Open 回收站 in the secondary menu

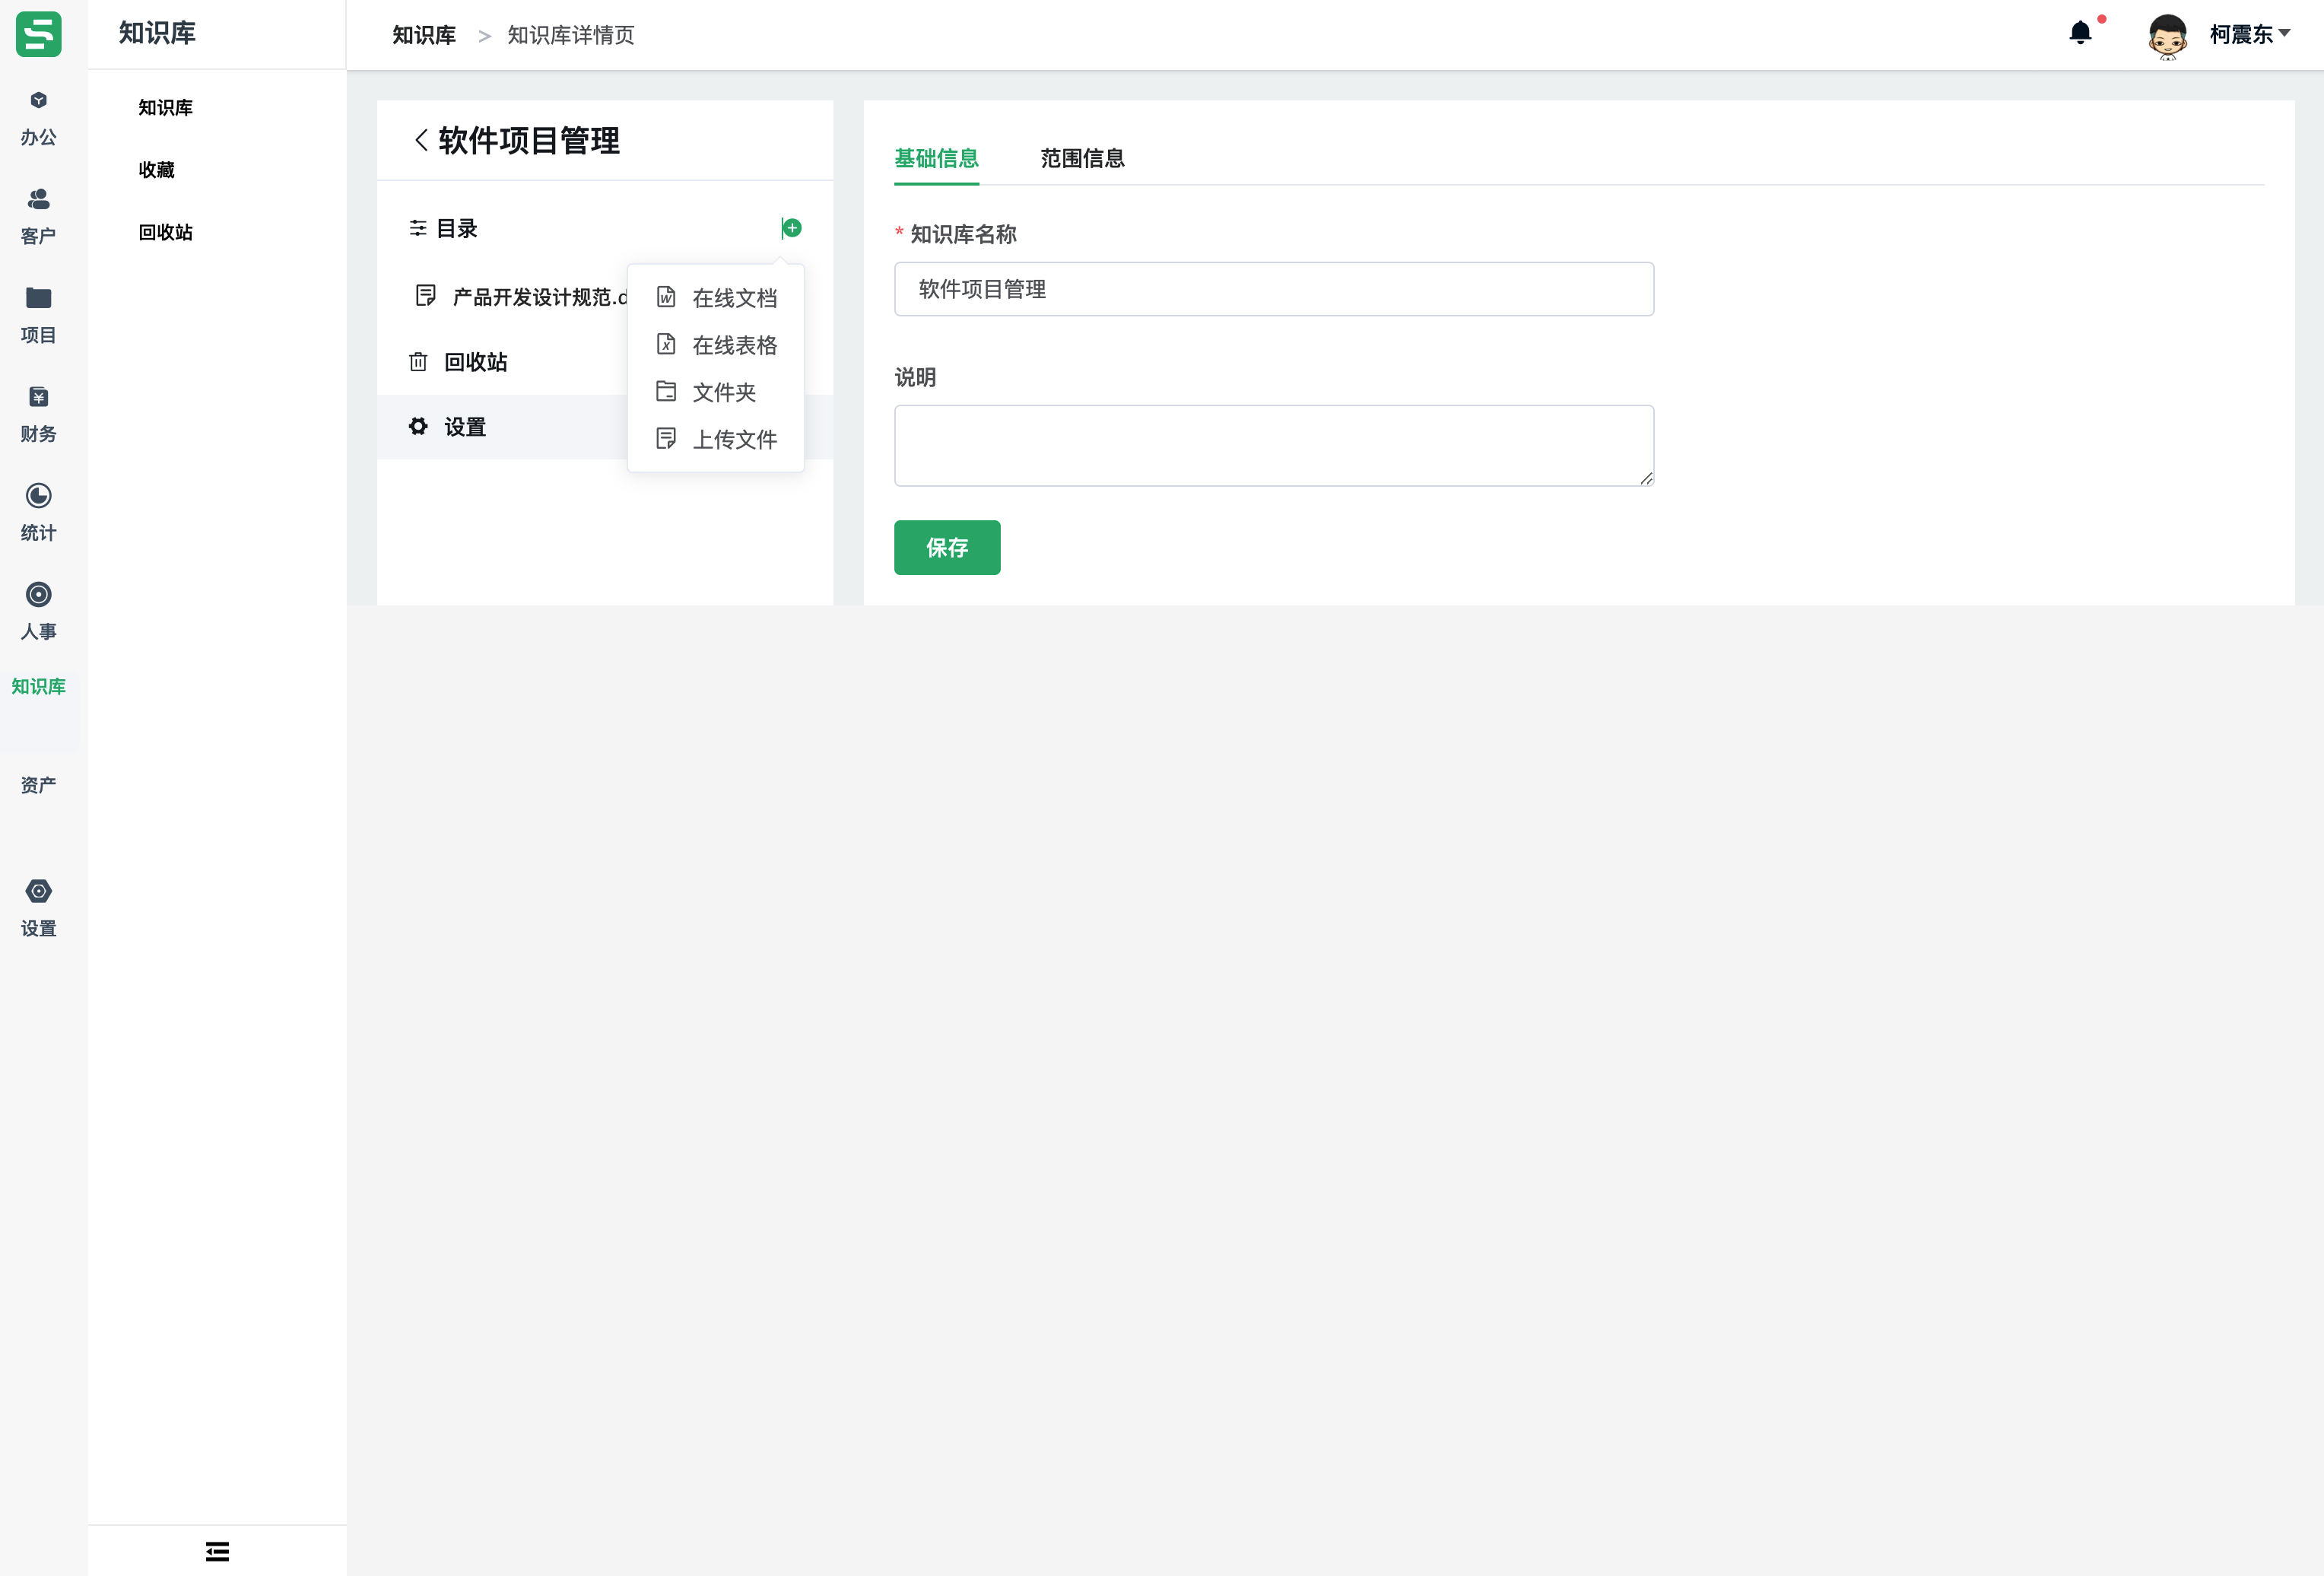(x=165, y=232)
